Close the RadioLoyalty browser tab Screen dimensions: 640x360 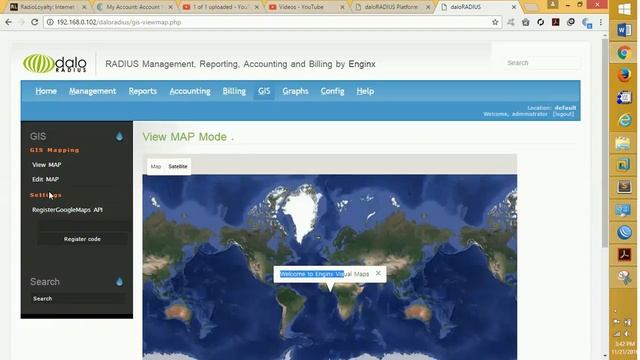click(x=84, y=7)
